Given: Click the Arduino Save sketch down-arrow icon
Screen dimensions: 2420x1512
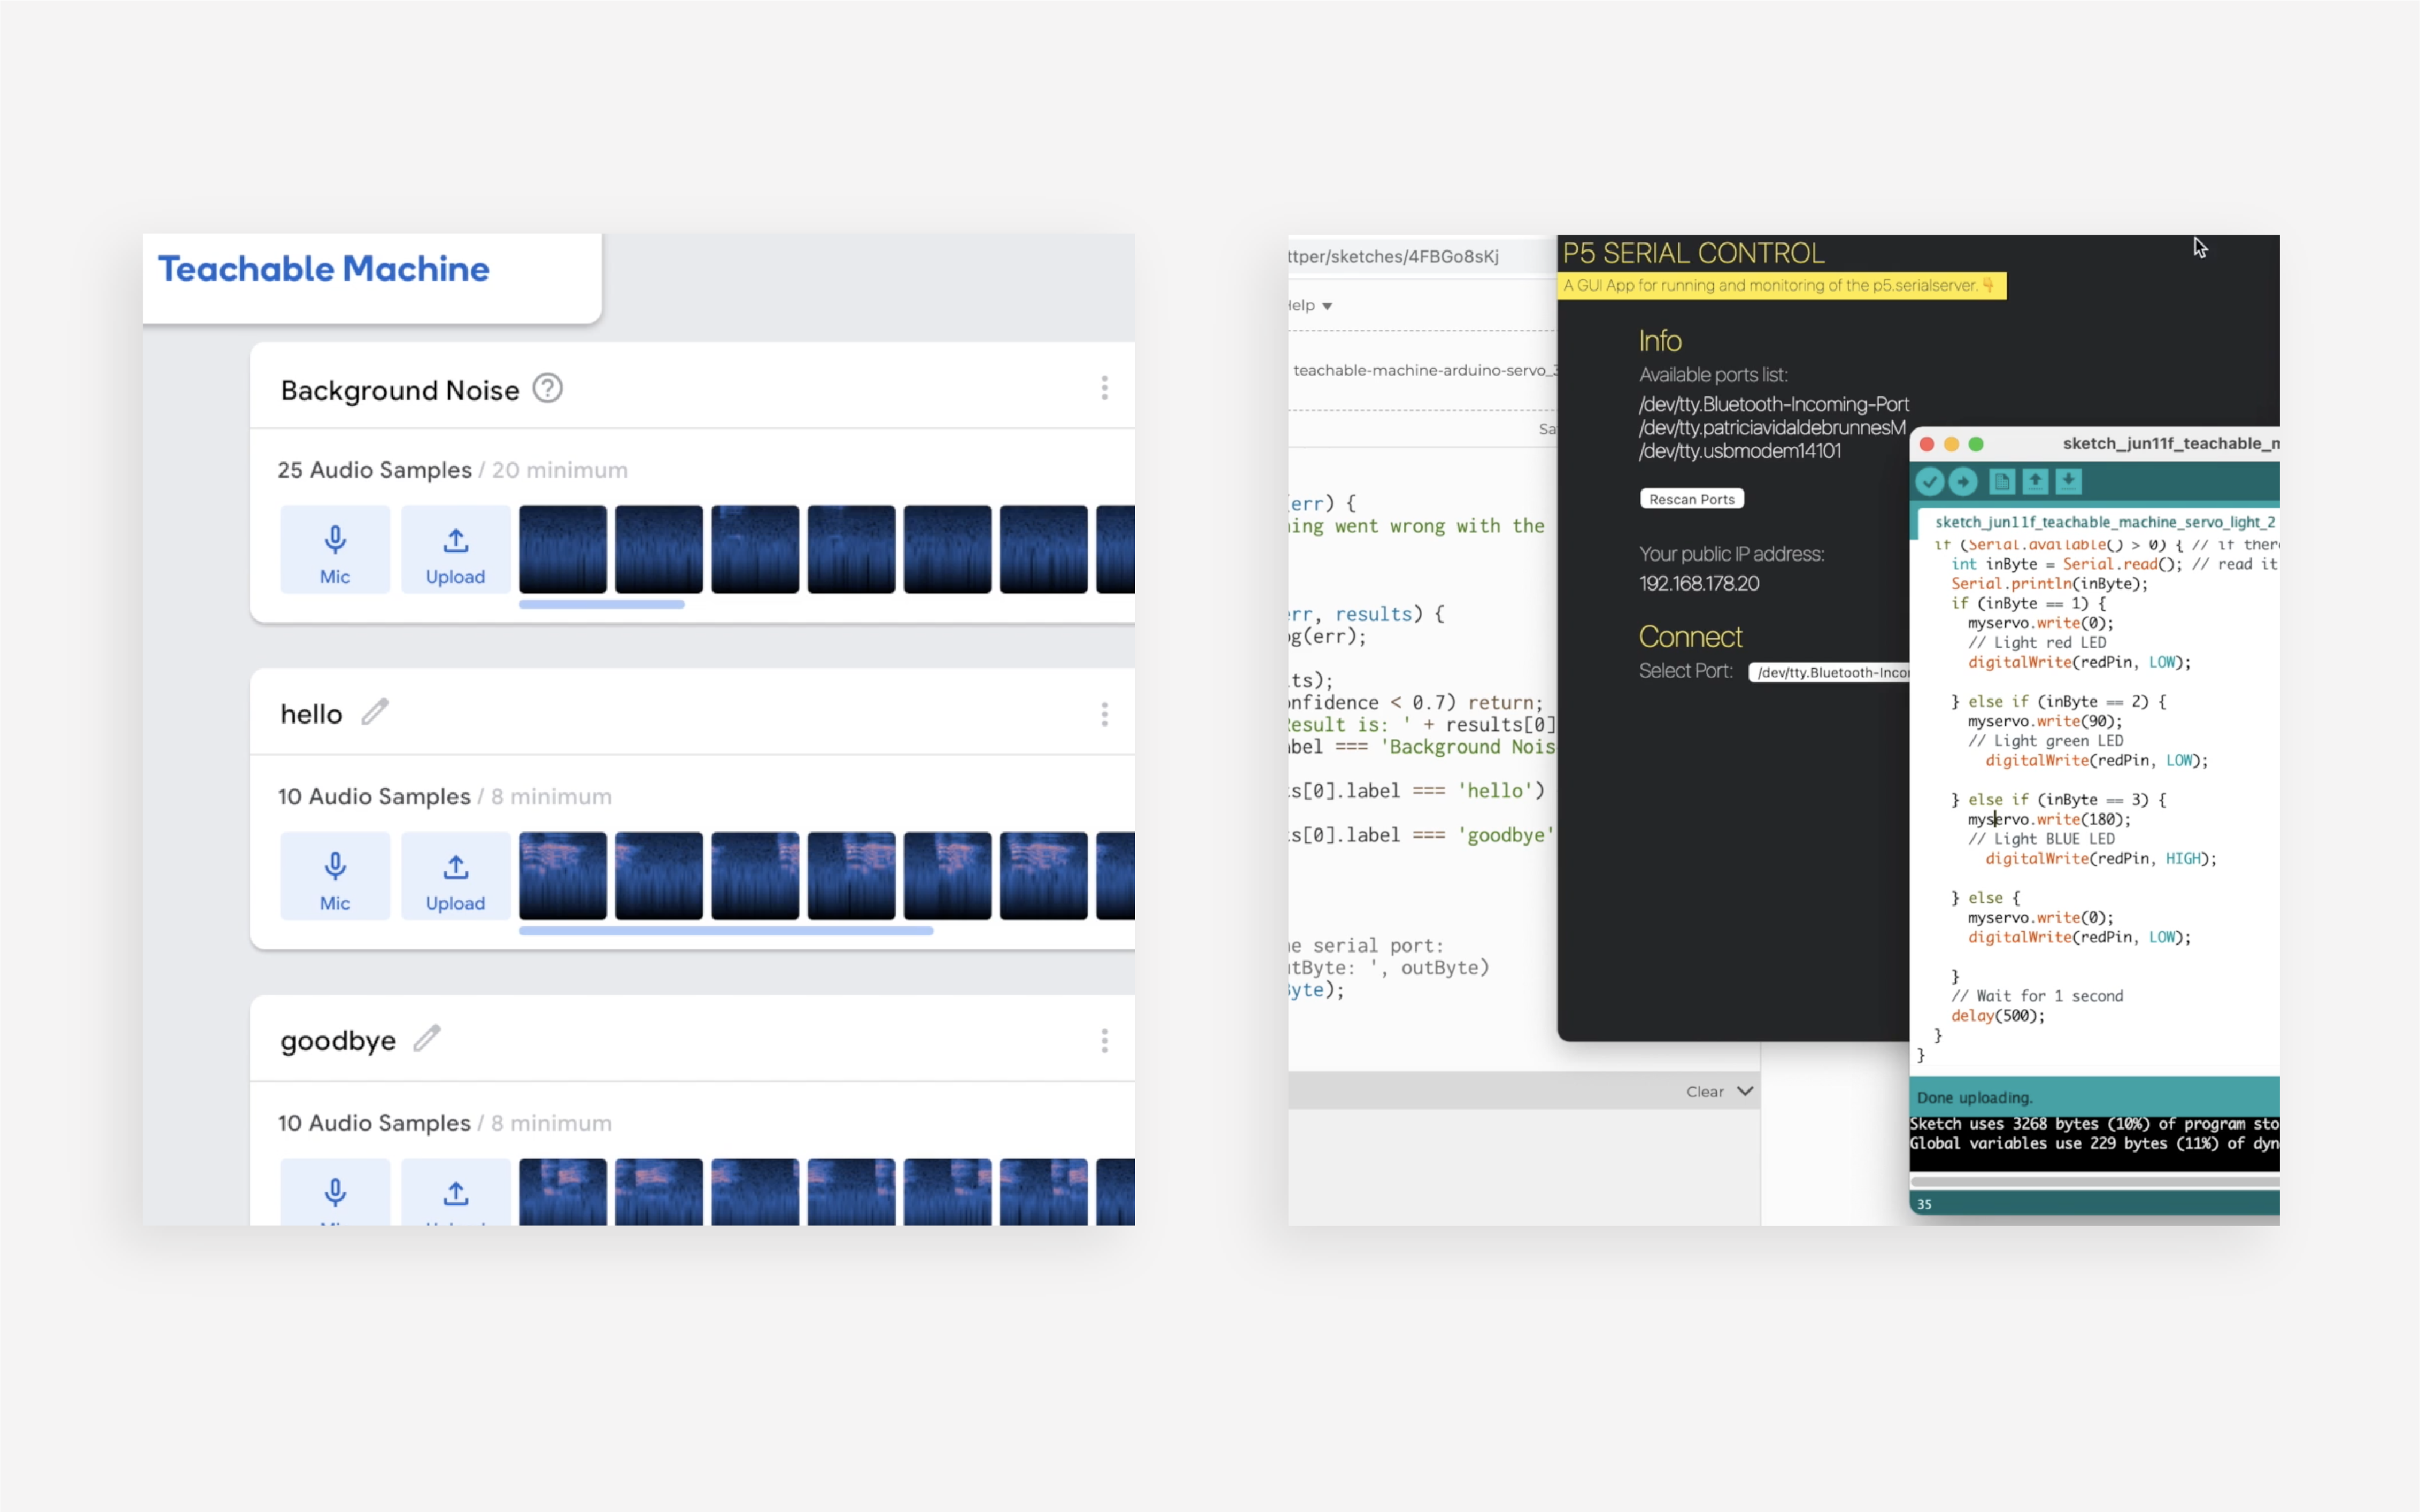Looking at the screenshot, I should coord(2068,482).
